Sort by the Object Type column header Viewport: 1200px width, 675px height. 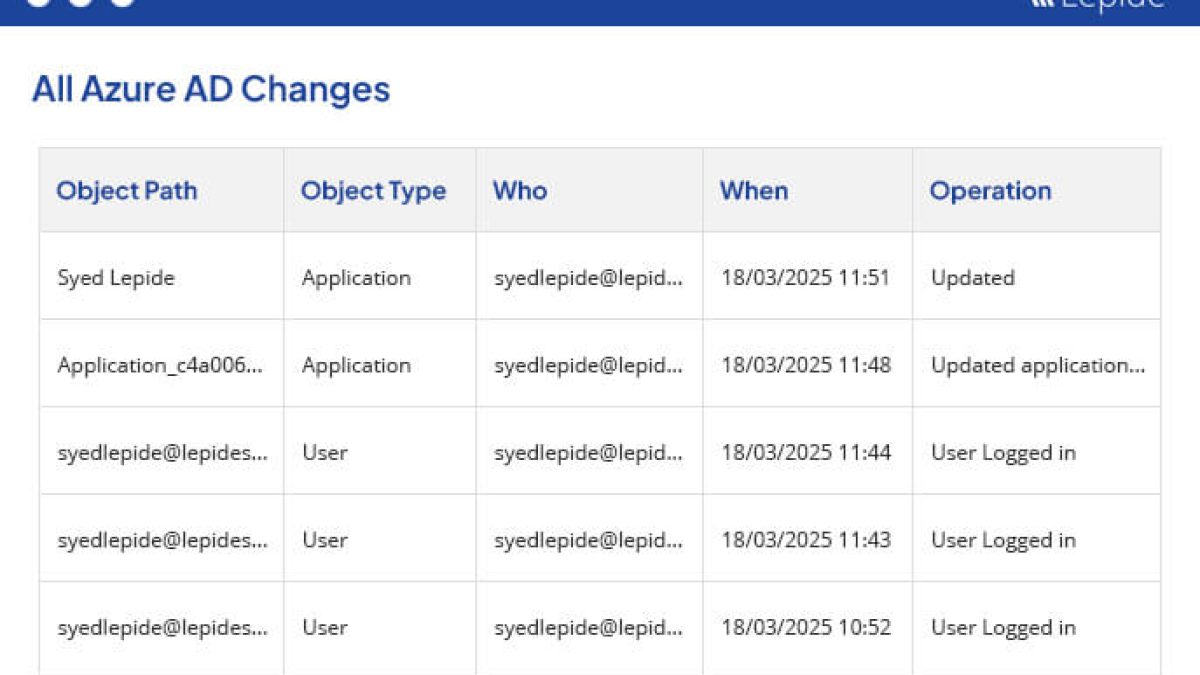373,191
